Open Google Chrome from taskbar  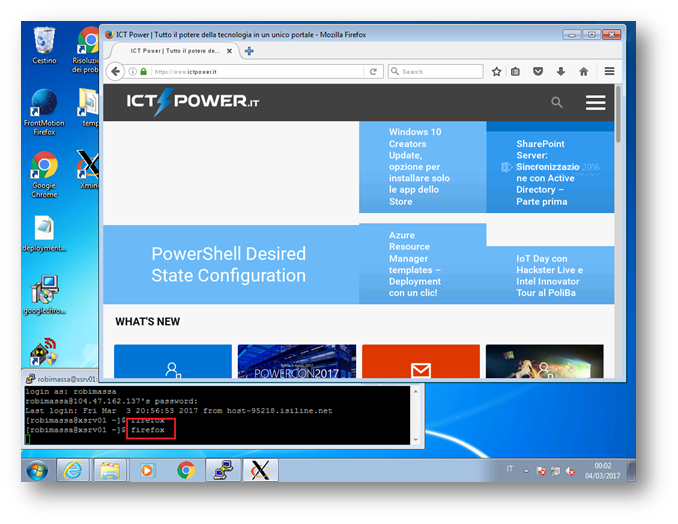click(186, 470)
